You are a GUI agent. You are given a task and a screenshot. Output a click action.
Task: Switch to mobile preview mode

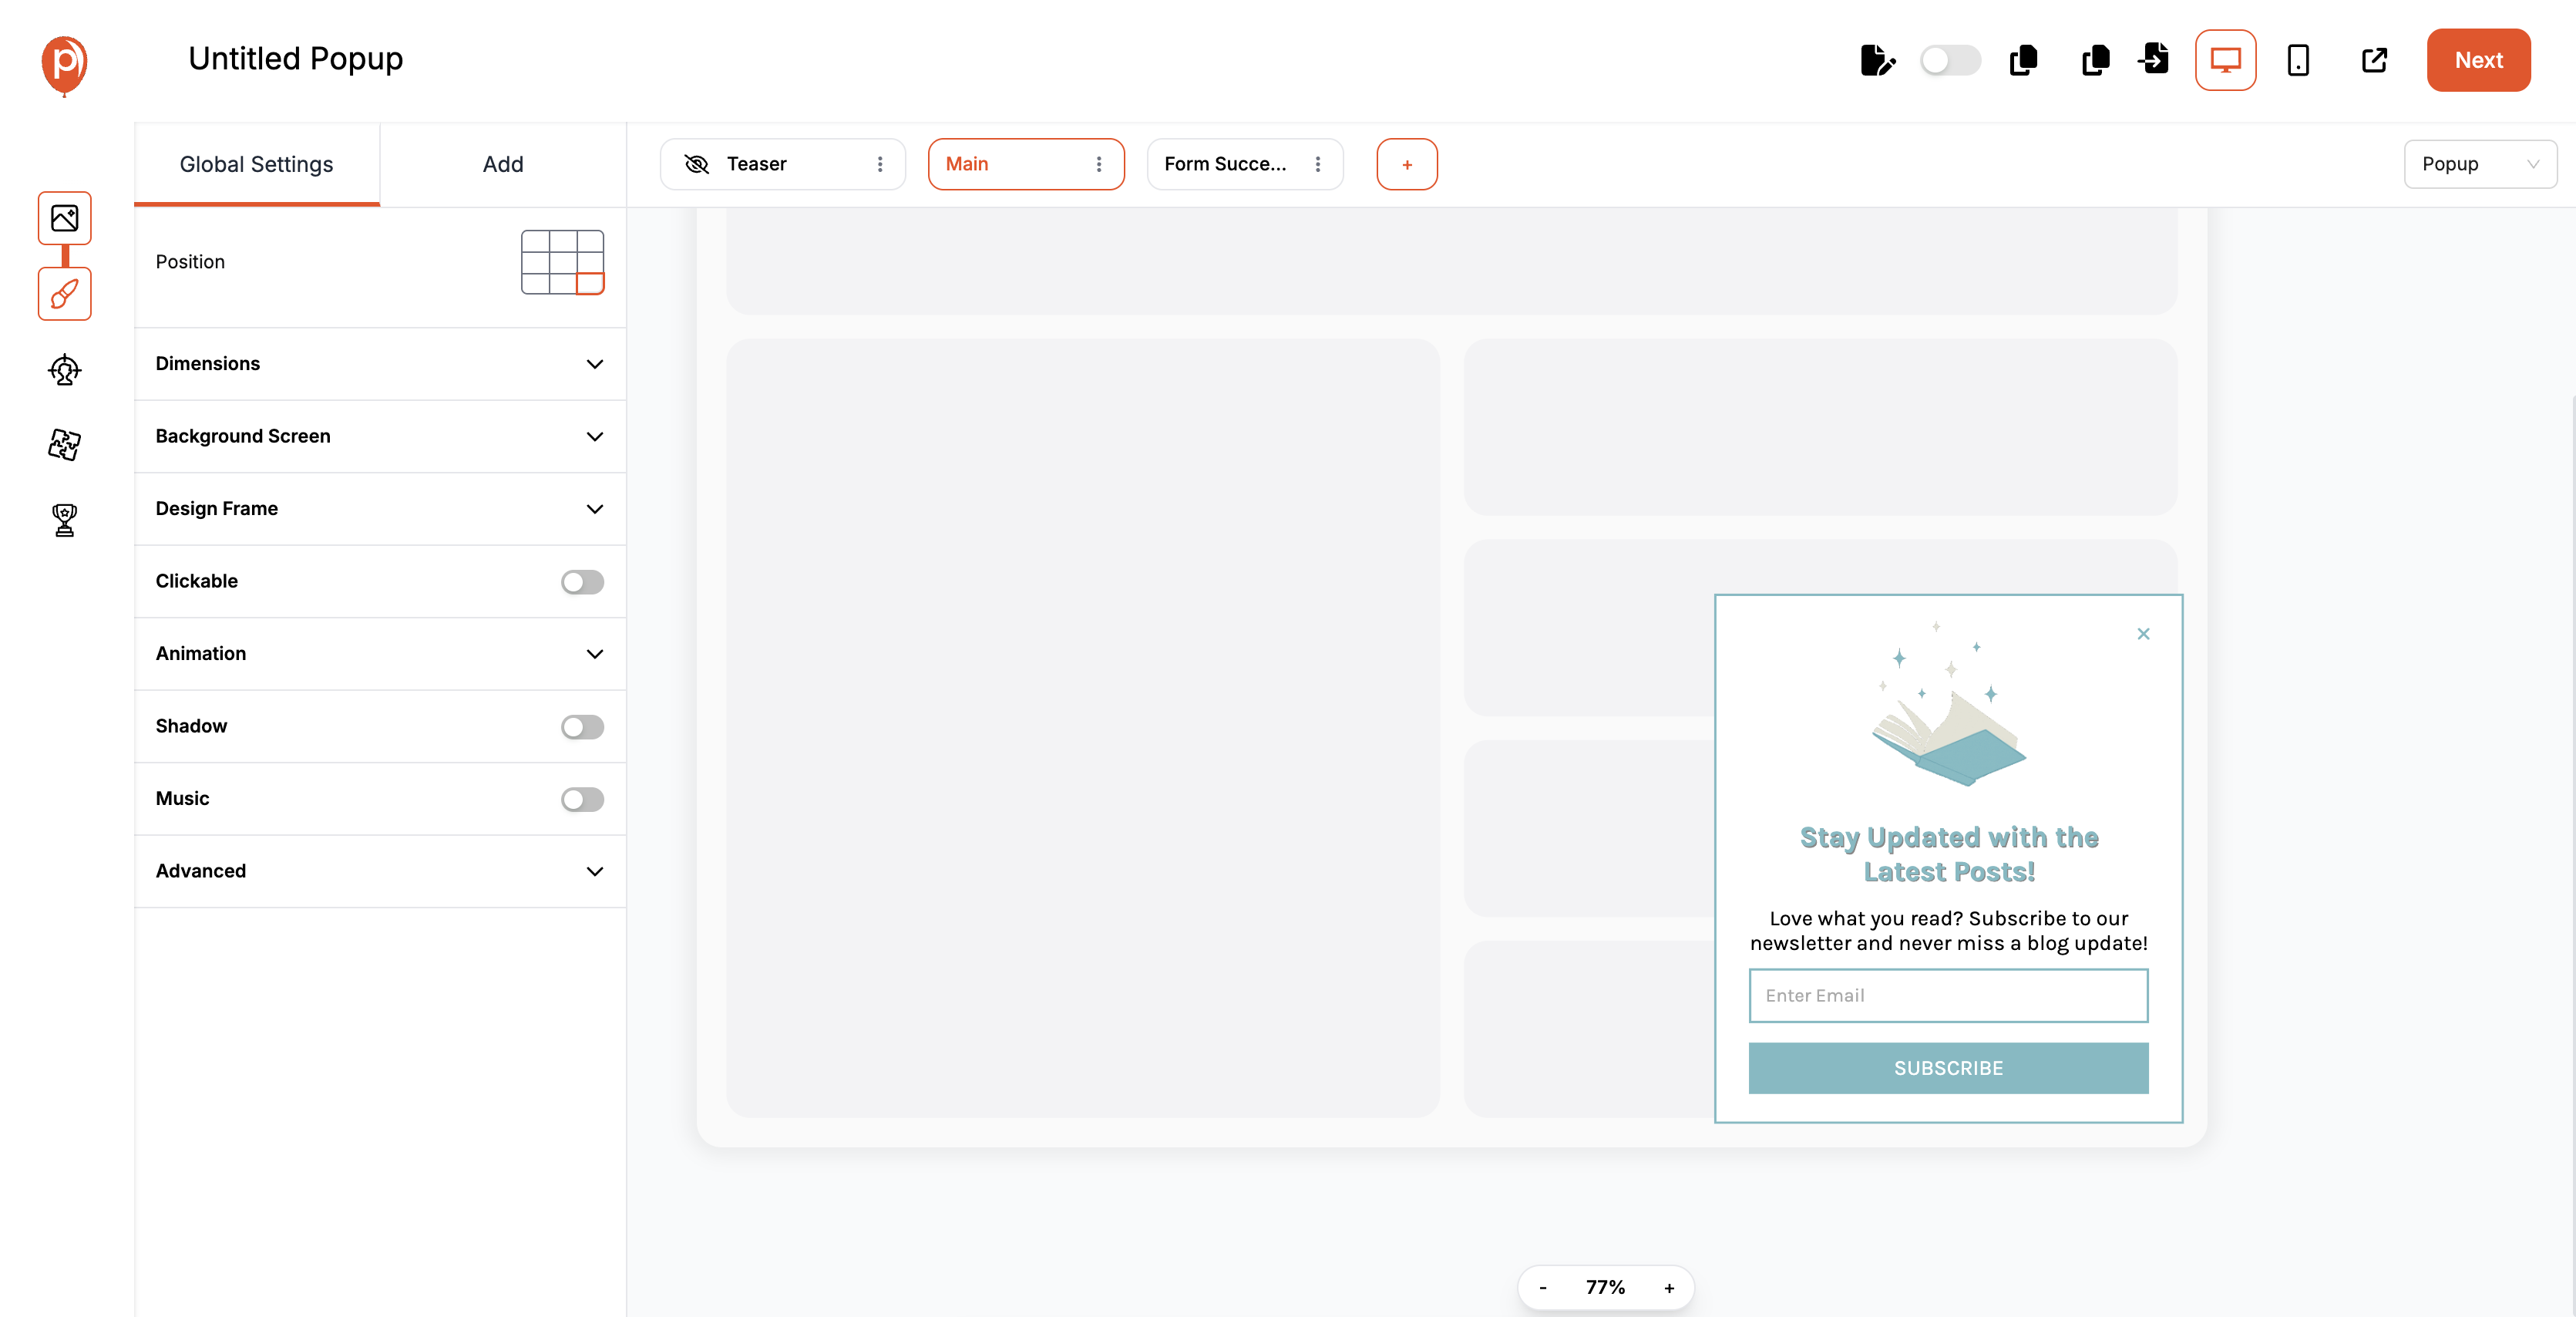click(2298, 61)
